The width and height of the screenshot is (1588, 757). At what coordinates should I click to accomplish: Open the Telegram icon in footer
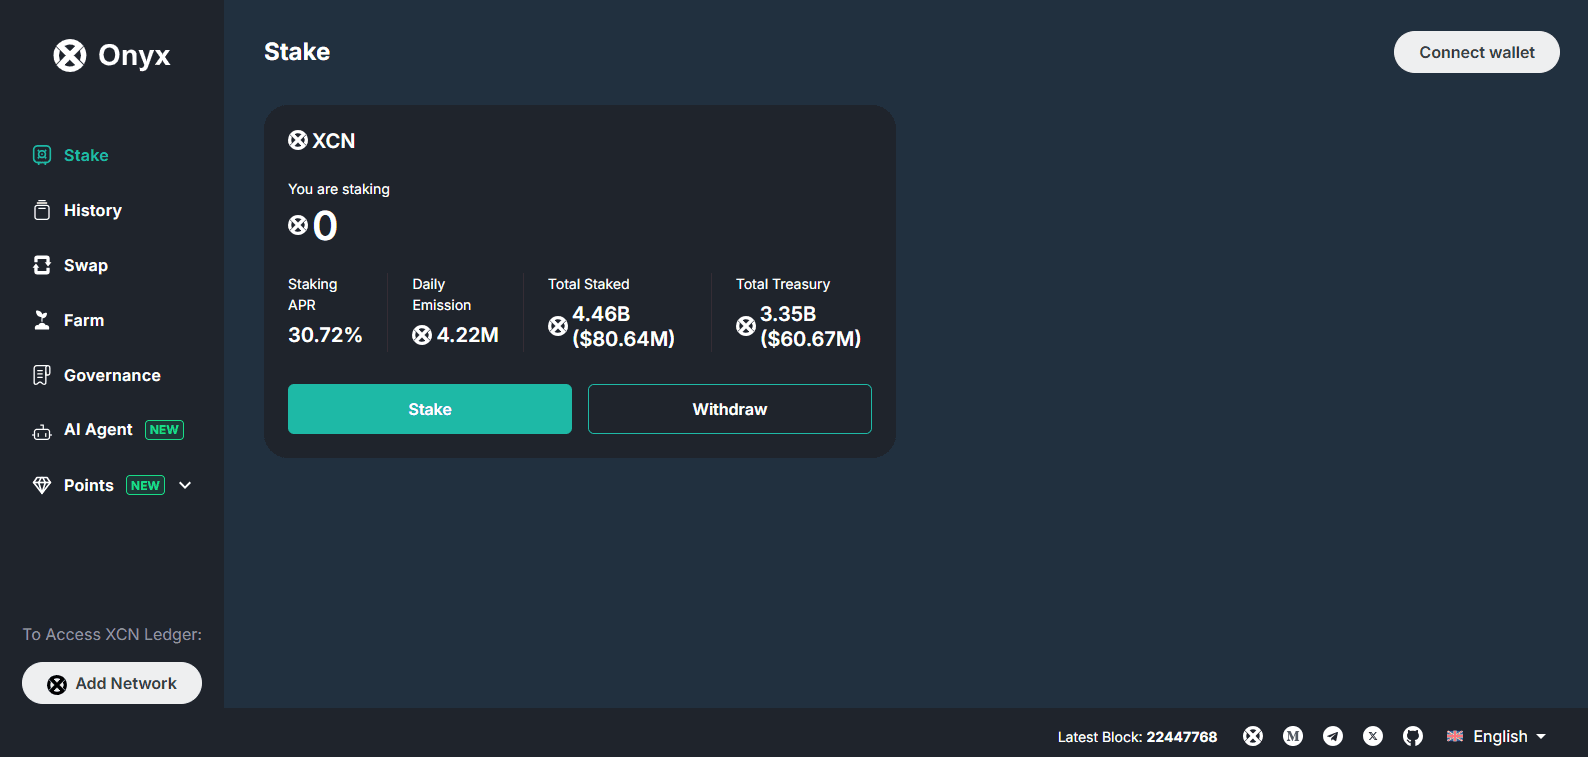tap(1333, 736)
